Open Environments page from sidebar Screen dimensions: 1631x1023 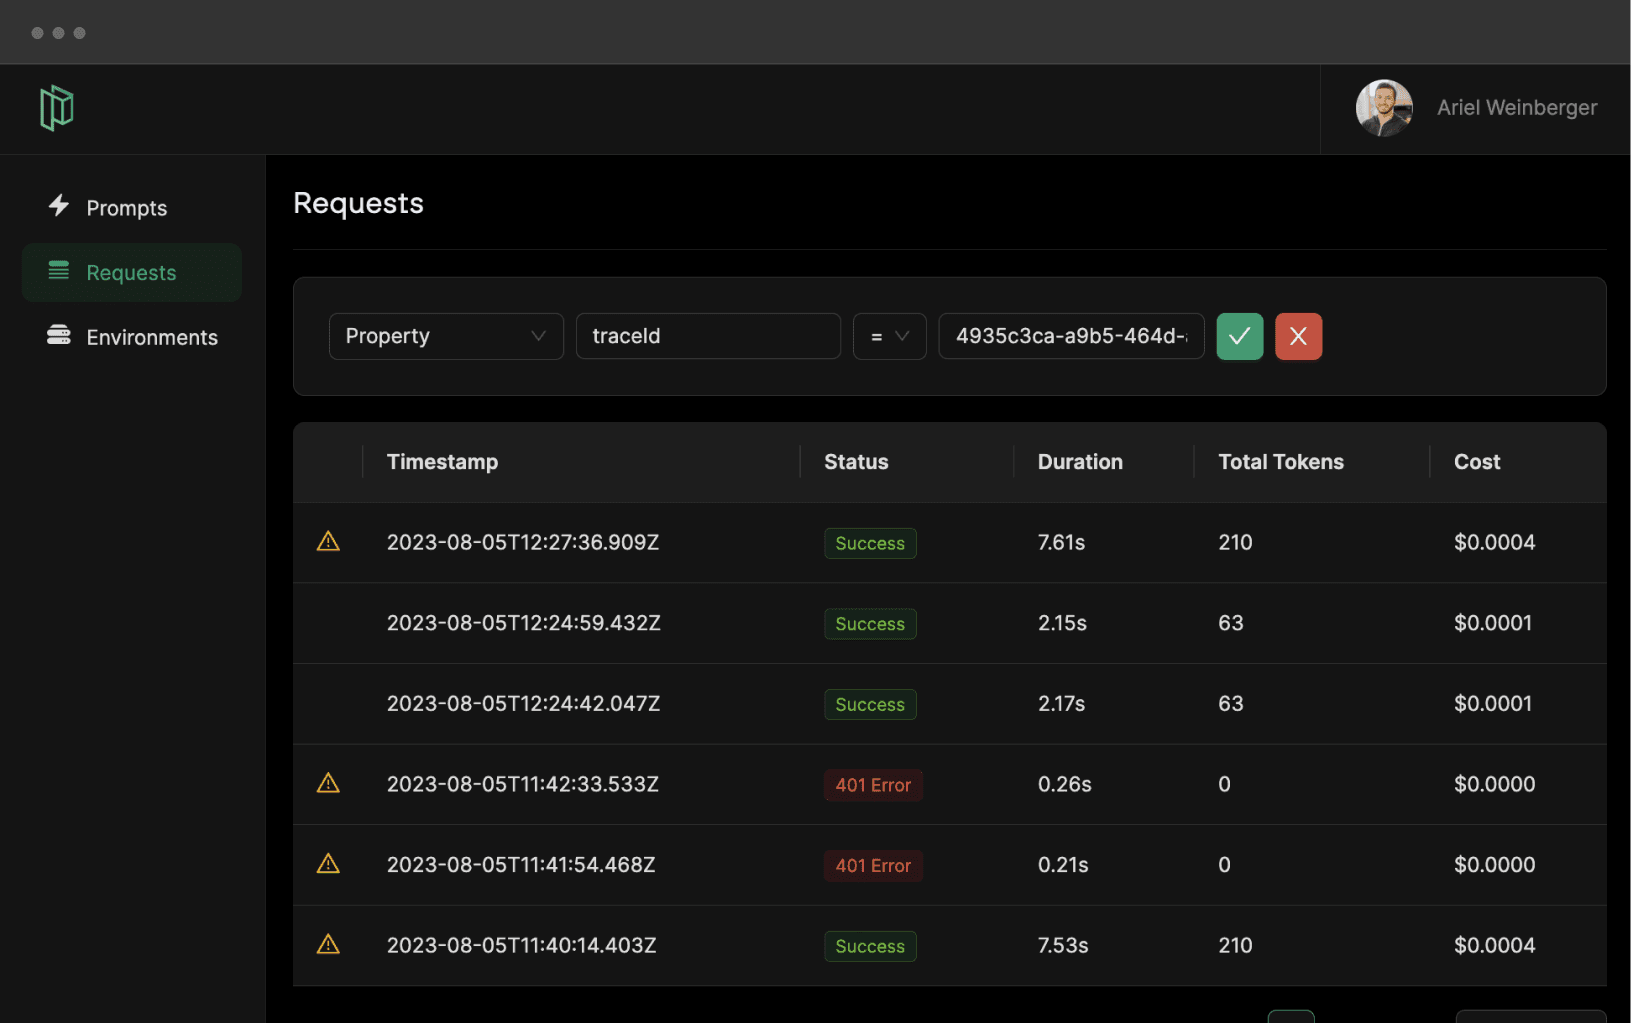click(x=152, y=338)
